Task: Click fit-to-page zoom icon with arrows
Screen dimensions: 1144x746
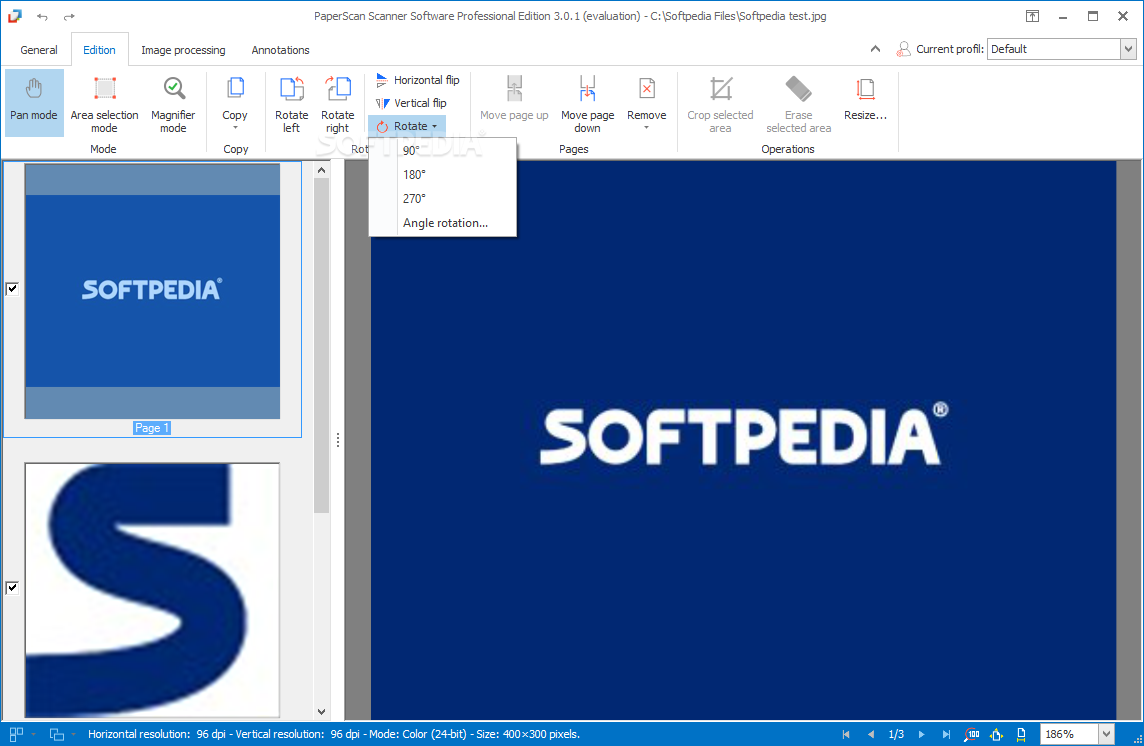Action: 997,734
